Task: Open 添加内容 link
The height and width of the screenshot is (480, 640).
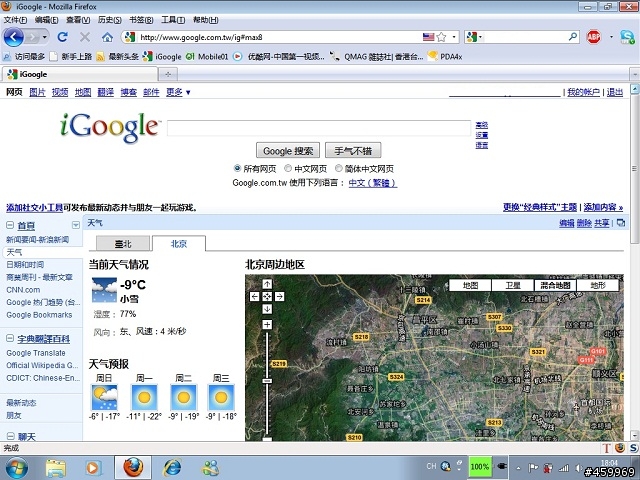Action: [603, 207]
